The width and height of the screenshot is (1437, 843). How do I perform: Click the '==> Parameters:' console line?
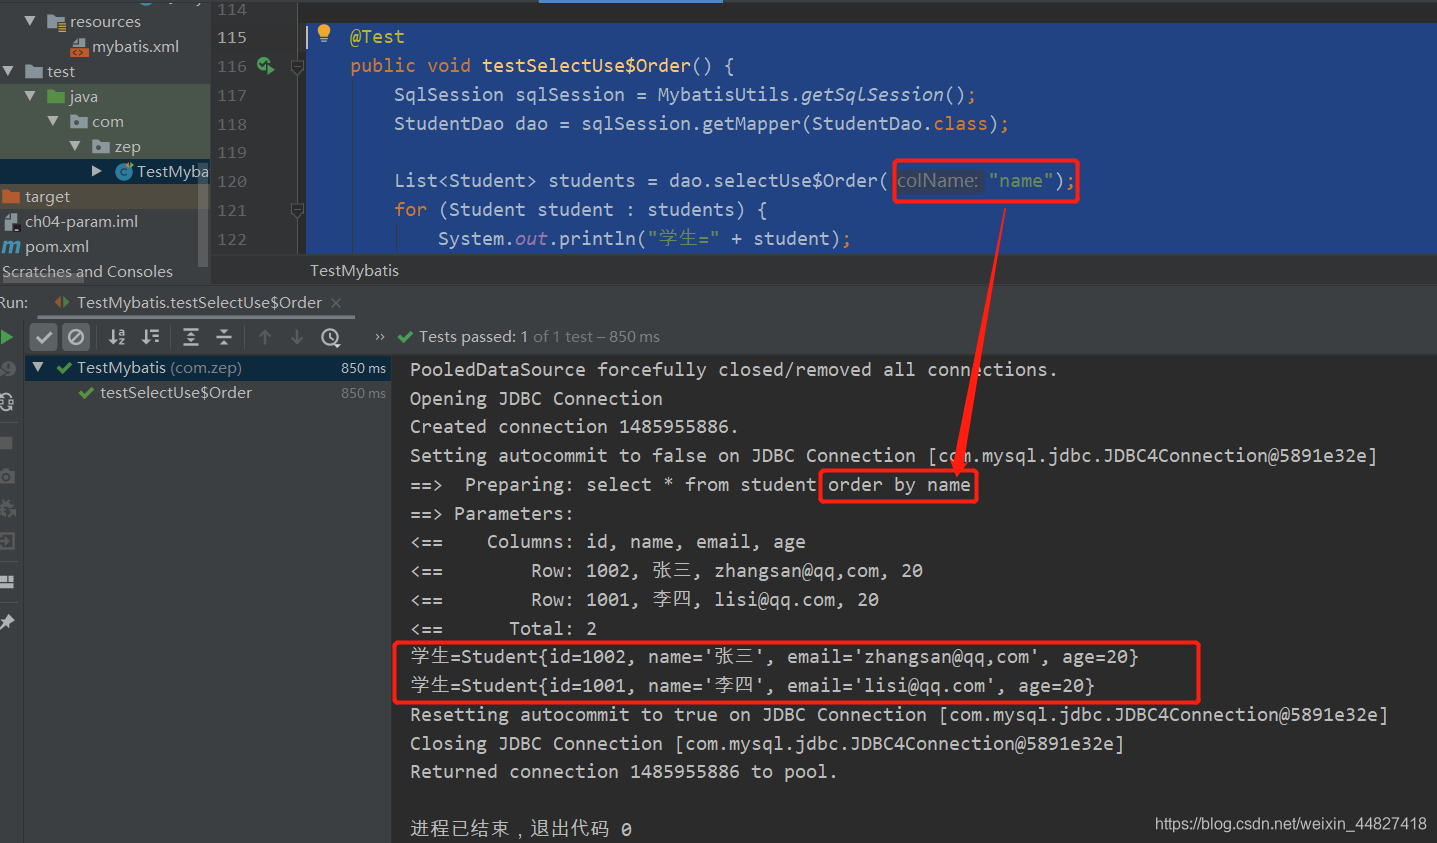coord(492,514)
